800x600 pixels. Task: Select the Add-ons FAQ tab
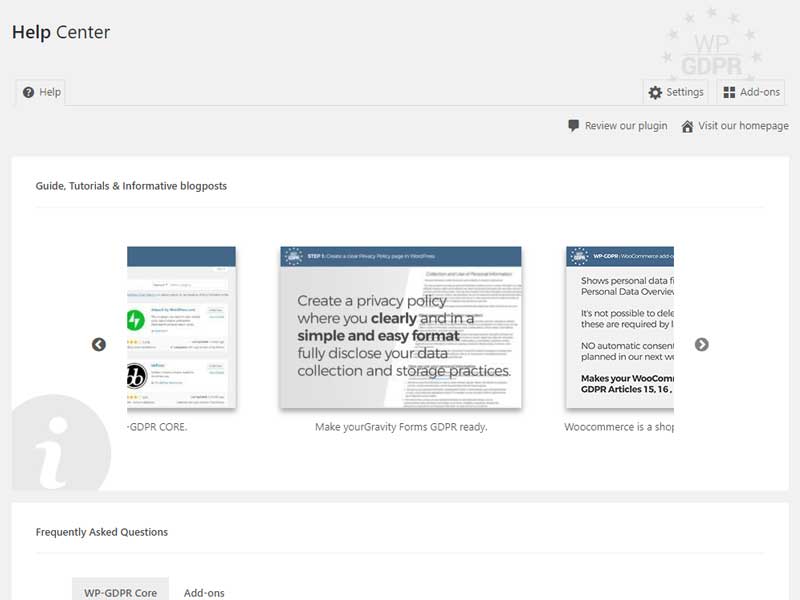pyautogui.click(x=204, y=592)
